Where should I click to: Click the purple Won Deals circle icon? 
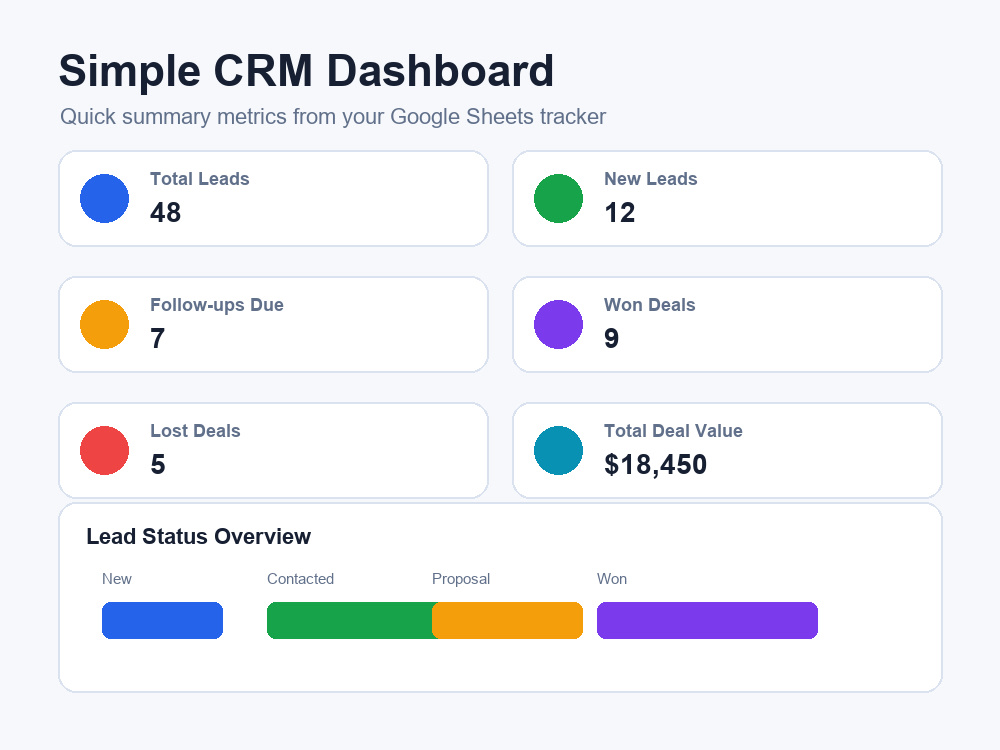point(559,325)
